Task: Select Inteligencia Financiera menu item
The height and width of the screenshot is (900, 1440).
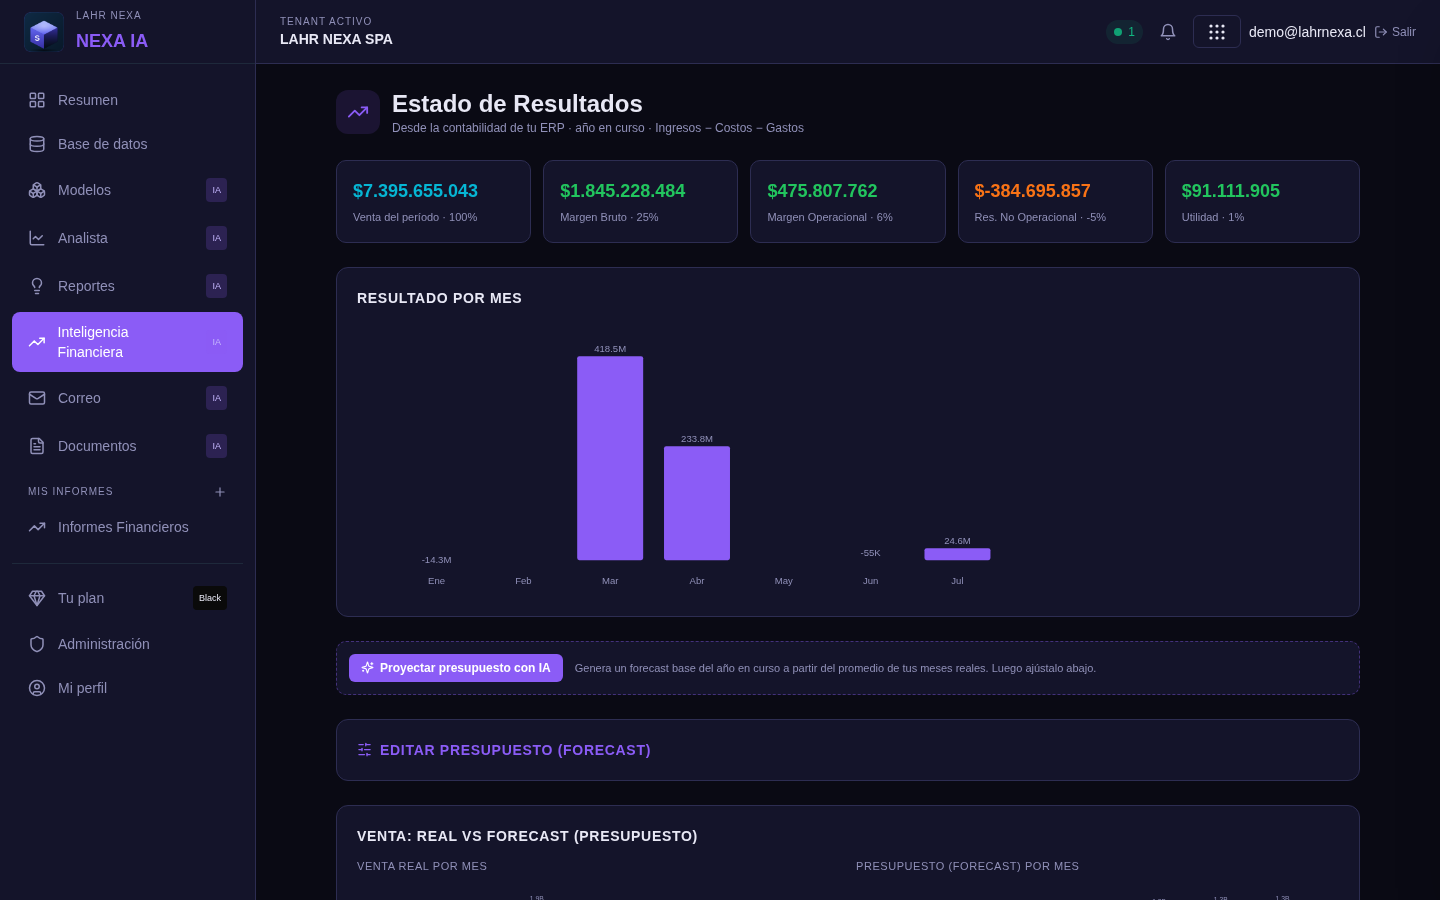Action: pyautogui.click(x=127, y=342)
